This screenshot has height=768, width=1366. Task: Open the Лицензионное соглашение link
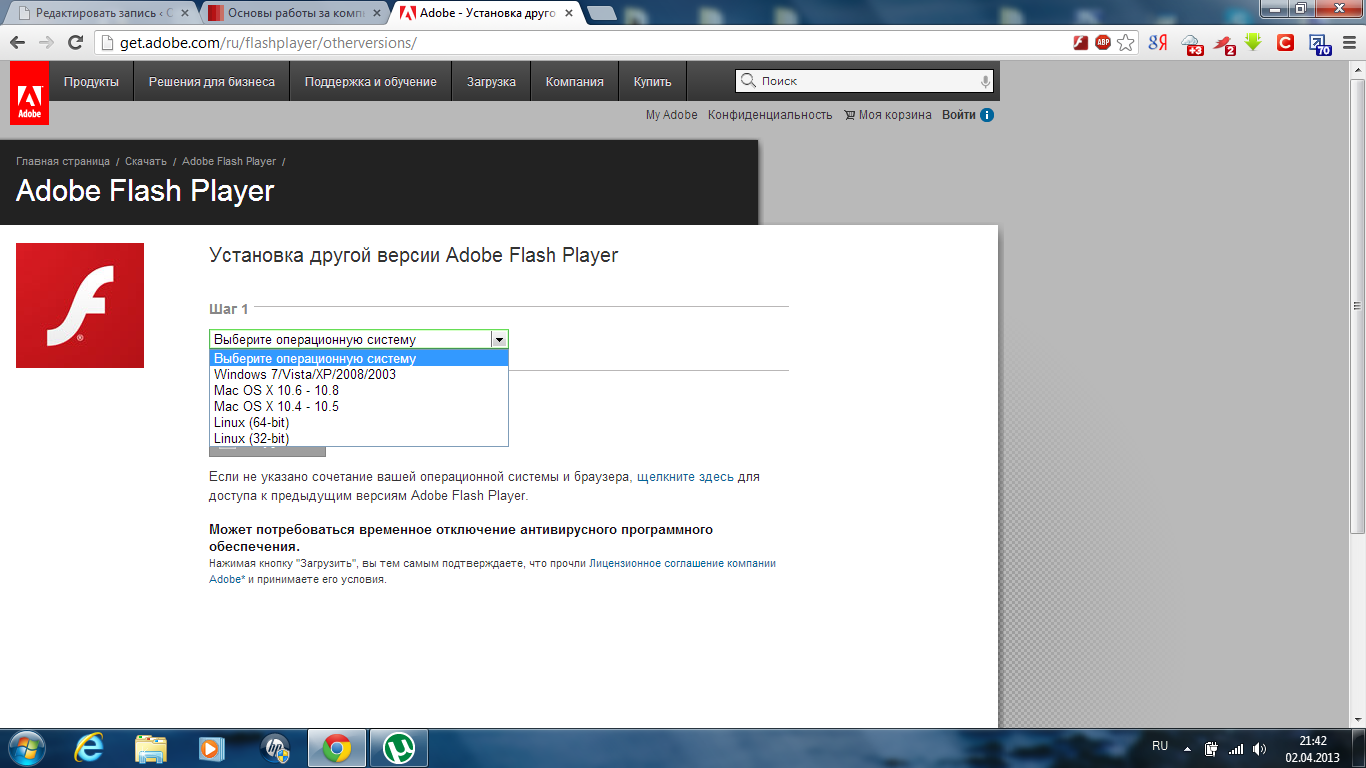[682, 563]
